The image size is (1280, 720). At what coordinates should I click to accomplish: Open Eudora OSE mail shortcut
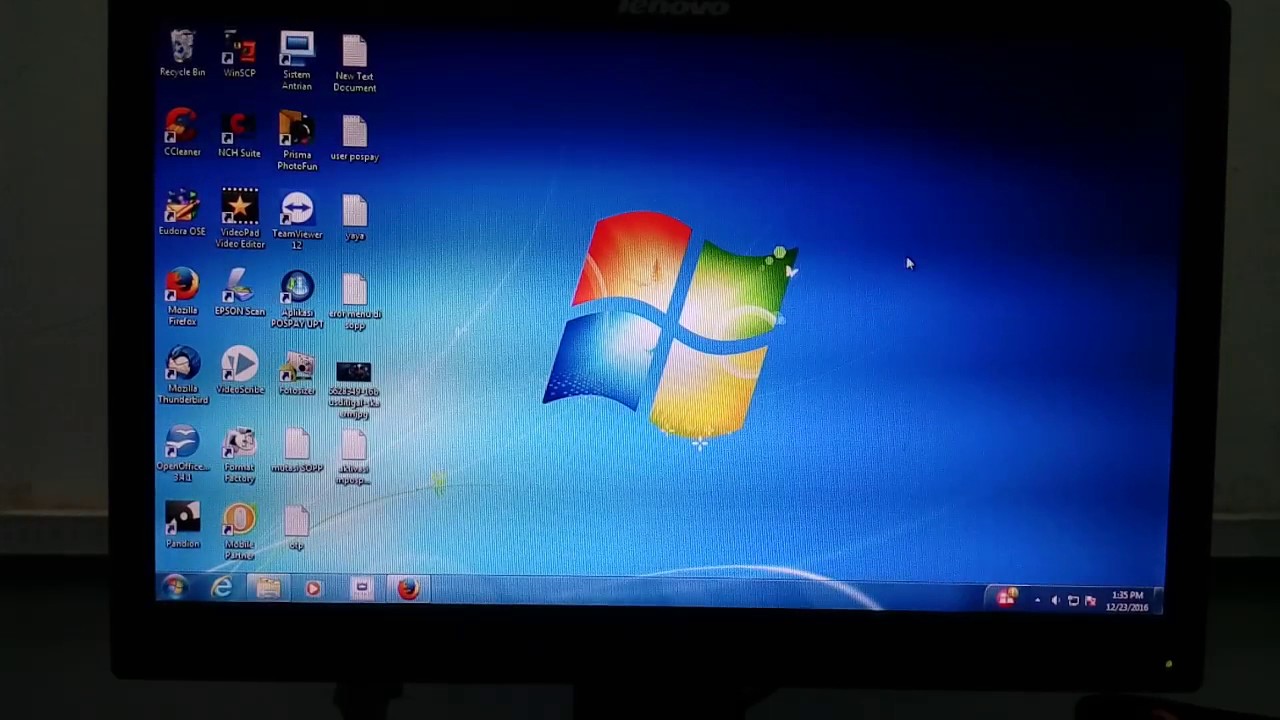click(x=182, y=213)
